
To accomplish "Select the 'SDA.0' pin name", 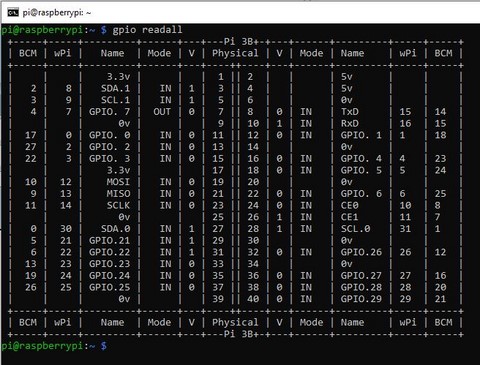I will 115,229.
